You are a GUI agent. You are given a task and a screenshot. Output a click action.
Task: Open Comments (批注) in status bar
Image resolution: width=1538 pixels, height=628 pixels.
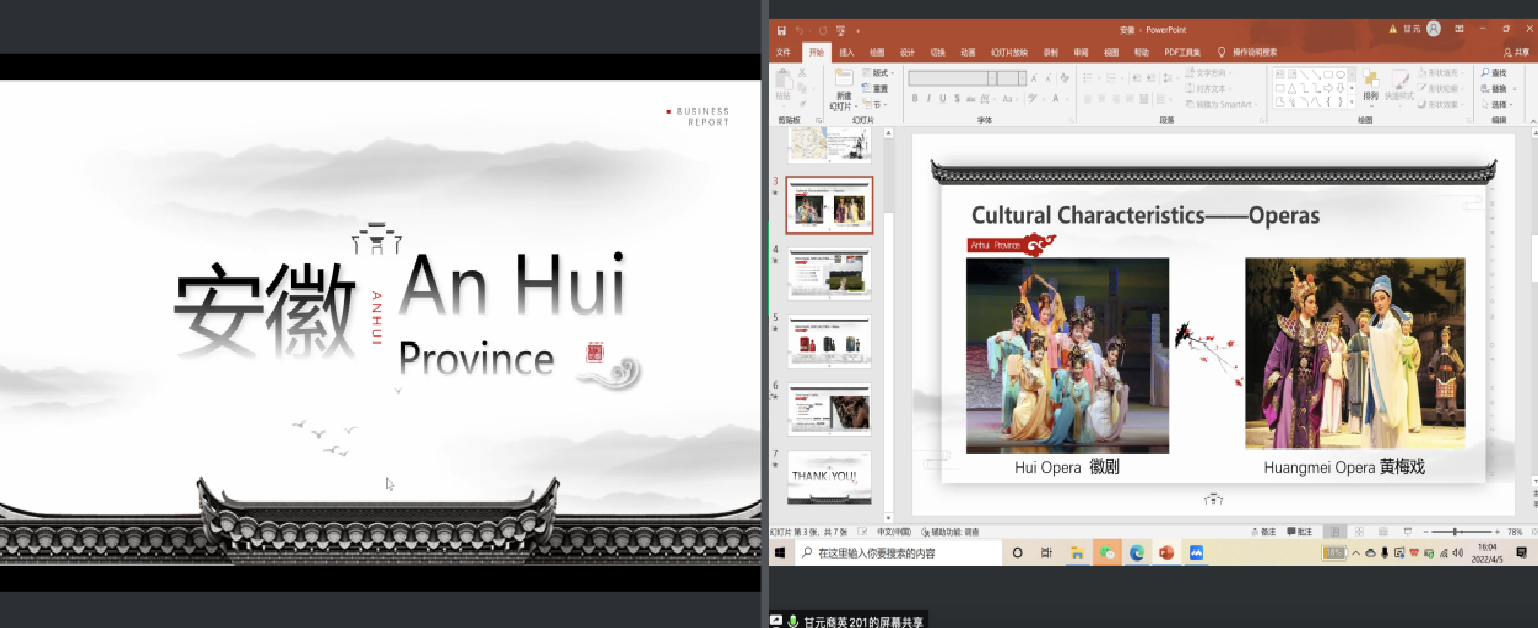click(x=1300, y=531)
